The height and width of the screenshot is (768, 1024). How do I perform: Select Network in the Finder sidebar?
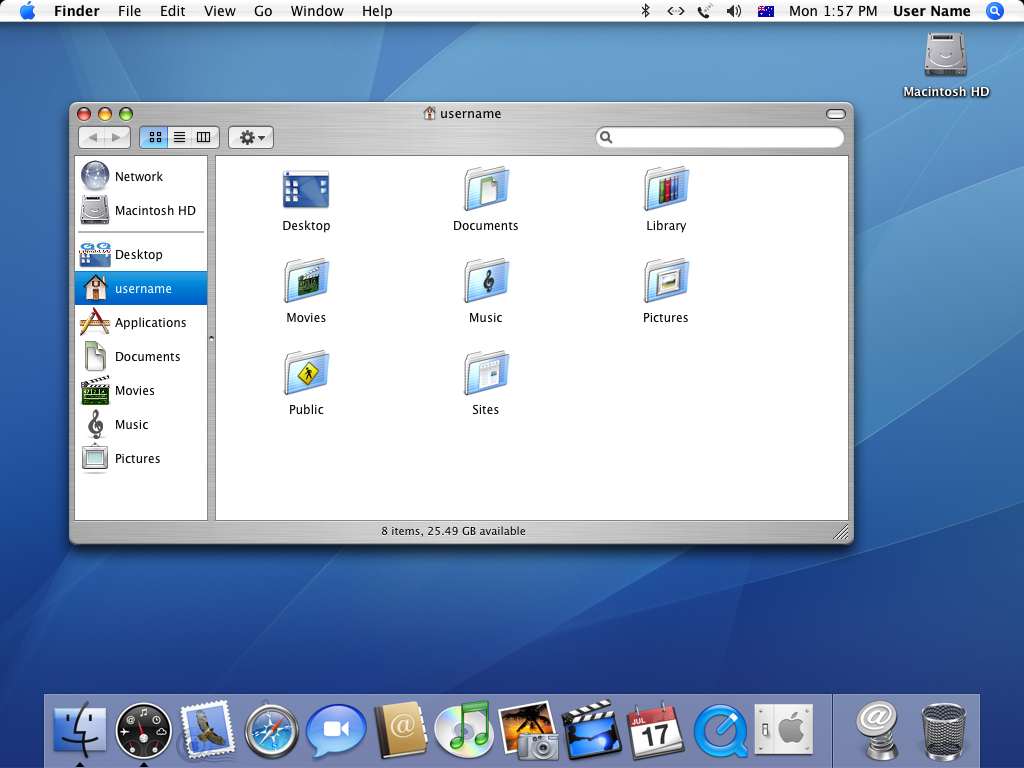tap(141, 176)
